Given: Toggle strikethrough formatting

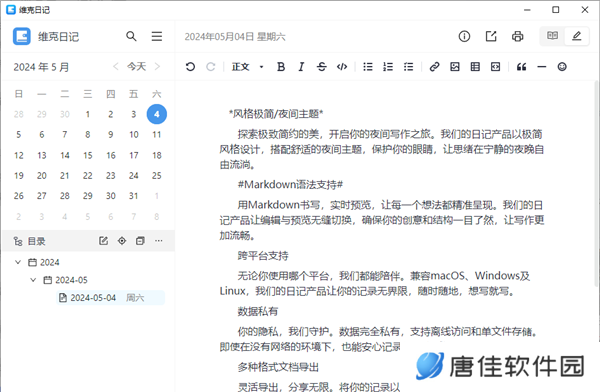Looking at the screenshot, I should point(321,67).
